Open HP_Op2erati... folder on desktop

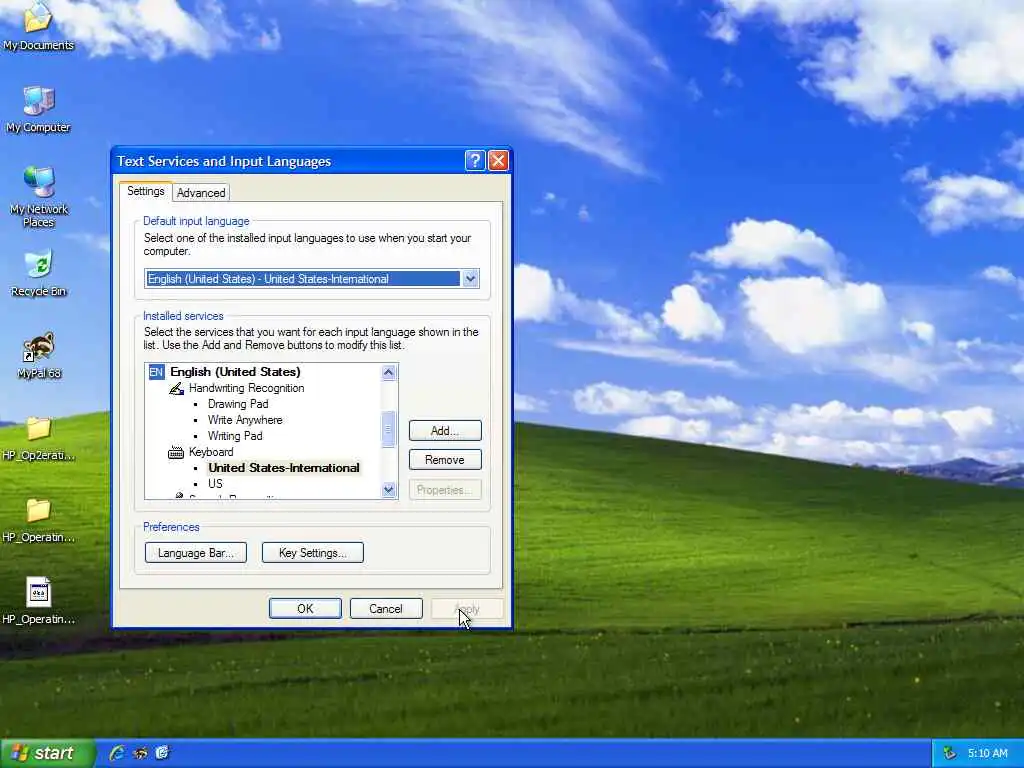click(x=39, y=438)
